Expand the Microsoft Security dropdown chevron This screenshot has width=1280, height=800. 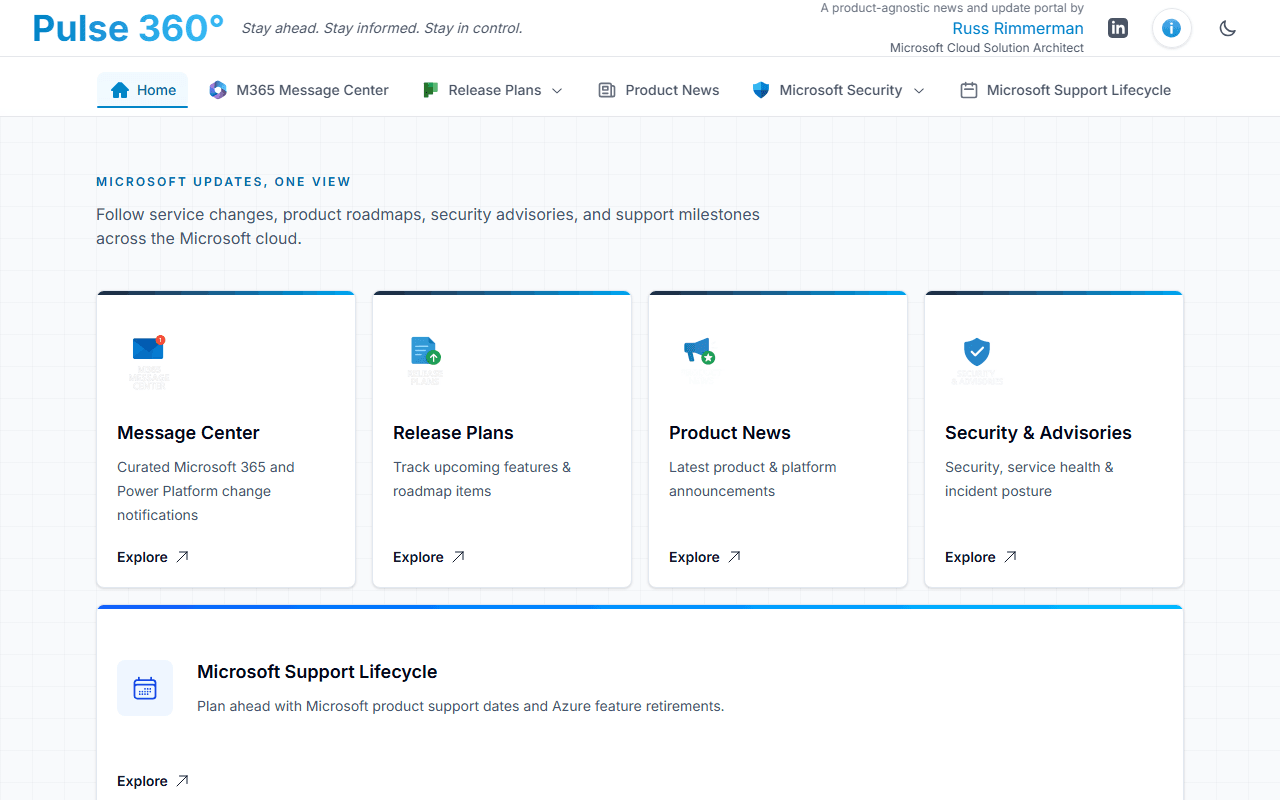[x=919, y=90]
